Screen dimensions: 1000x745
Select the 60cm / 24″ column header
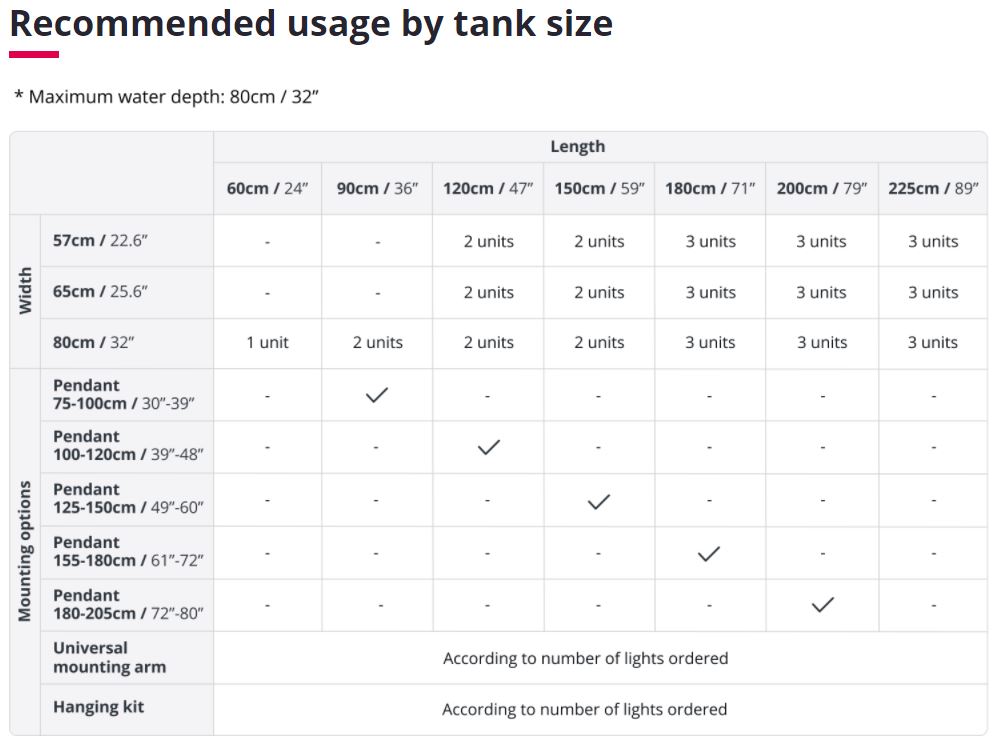coord(267,189)
